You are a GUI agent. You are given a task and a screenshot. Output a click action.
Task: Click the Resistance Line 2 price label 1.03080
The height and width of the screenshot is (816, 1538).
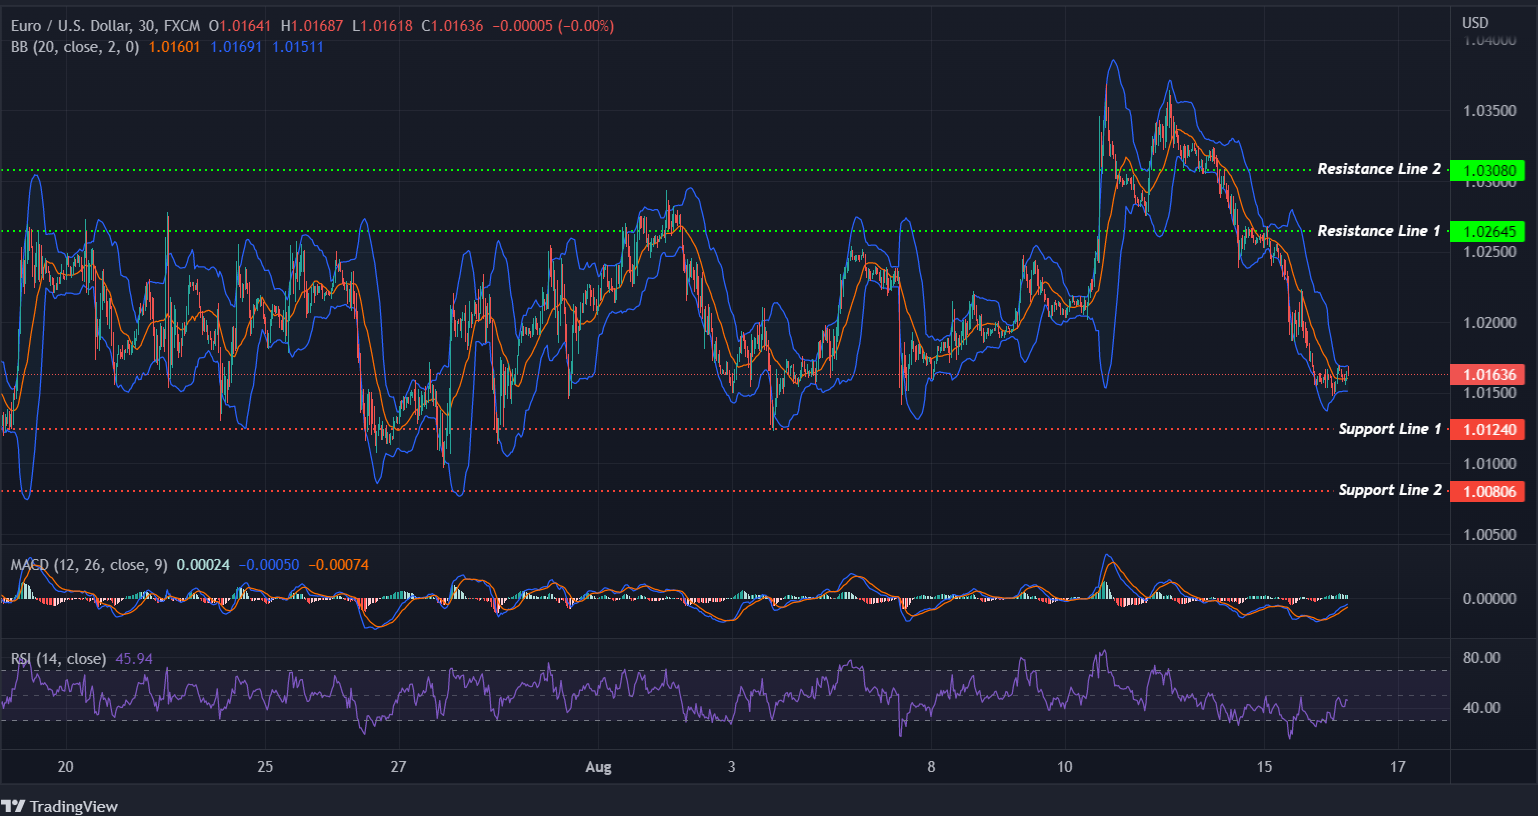click(x=1486, y=170)
